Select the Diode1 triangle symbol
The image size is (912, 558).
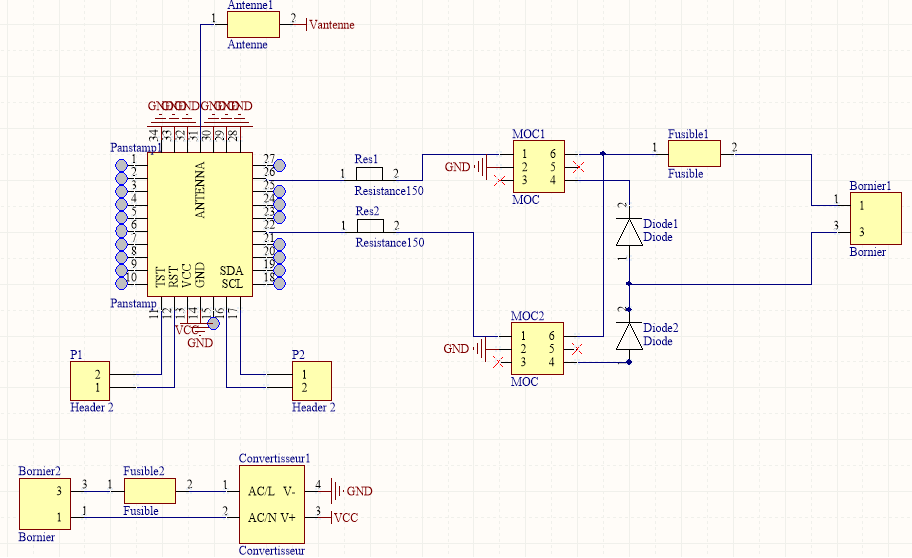(x=629, y=233)
